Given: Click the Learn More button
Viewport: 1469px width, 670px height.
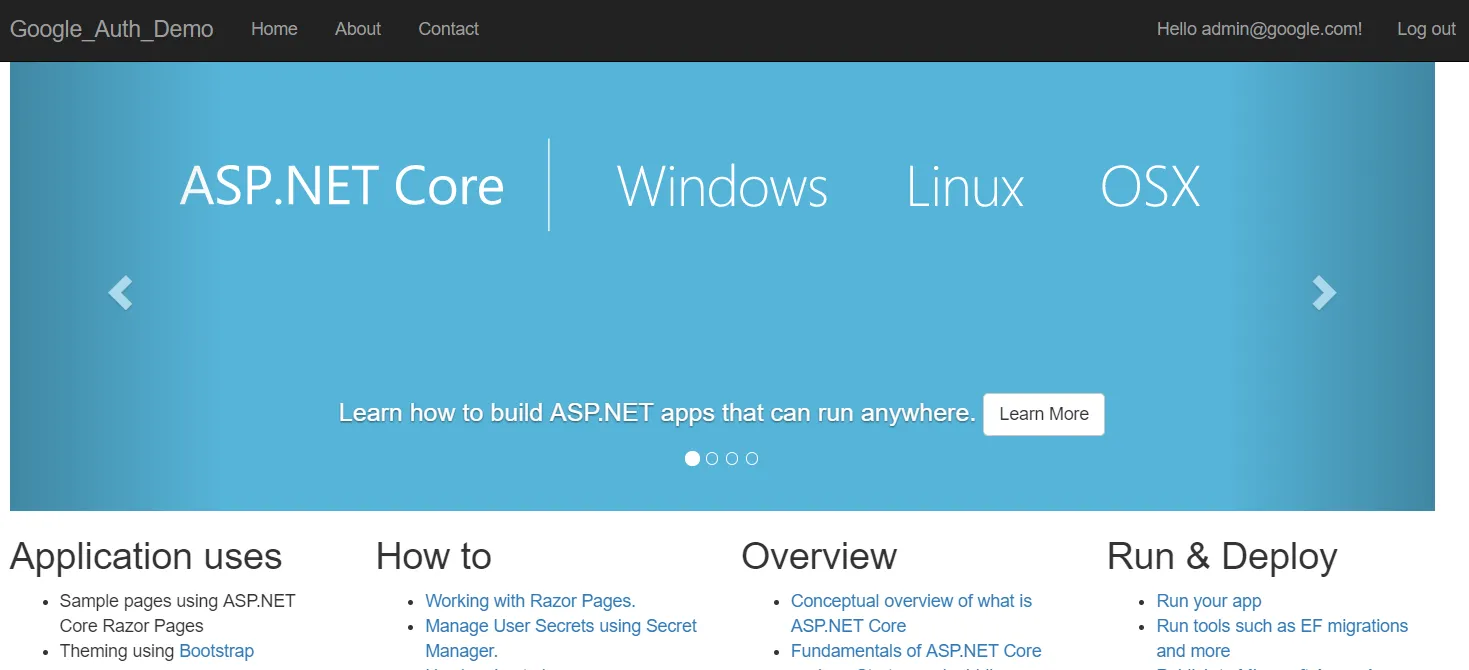Looking at the screenshot, I should pos(1044,414).
